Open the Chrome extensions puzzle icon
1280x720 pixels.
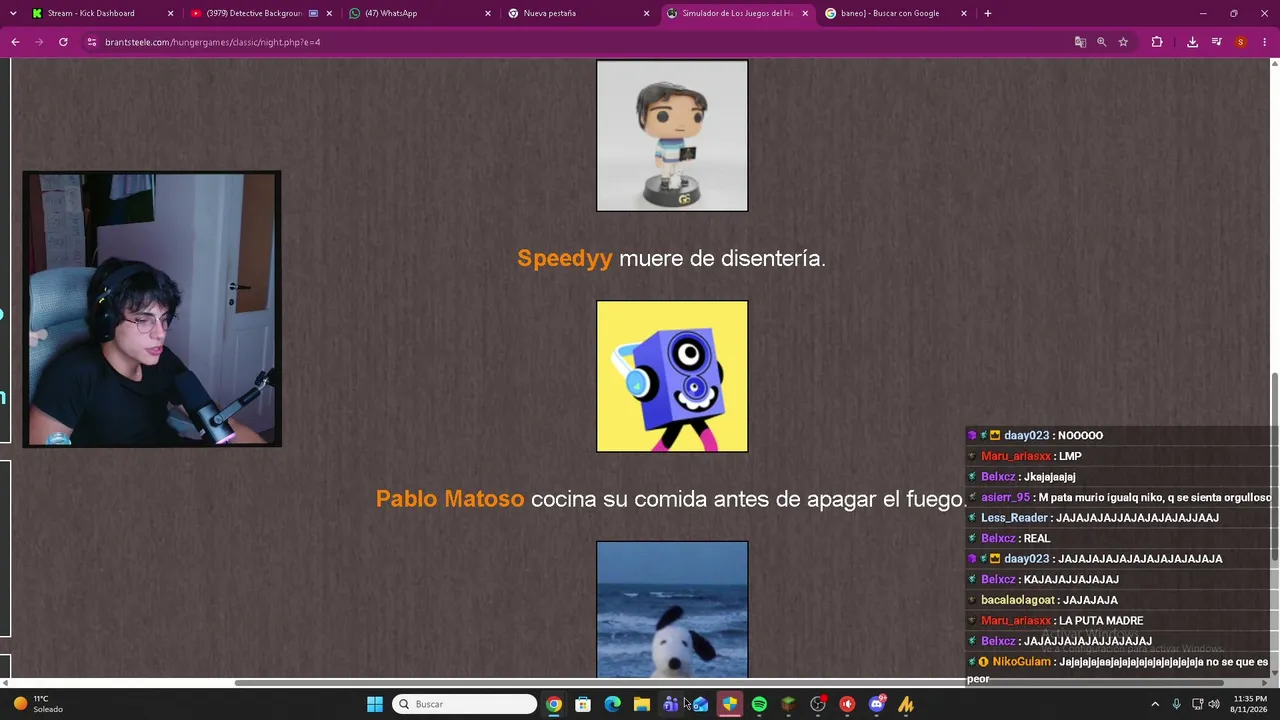click(1157, 42)
